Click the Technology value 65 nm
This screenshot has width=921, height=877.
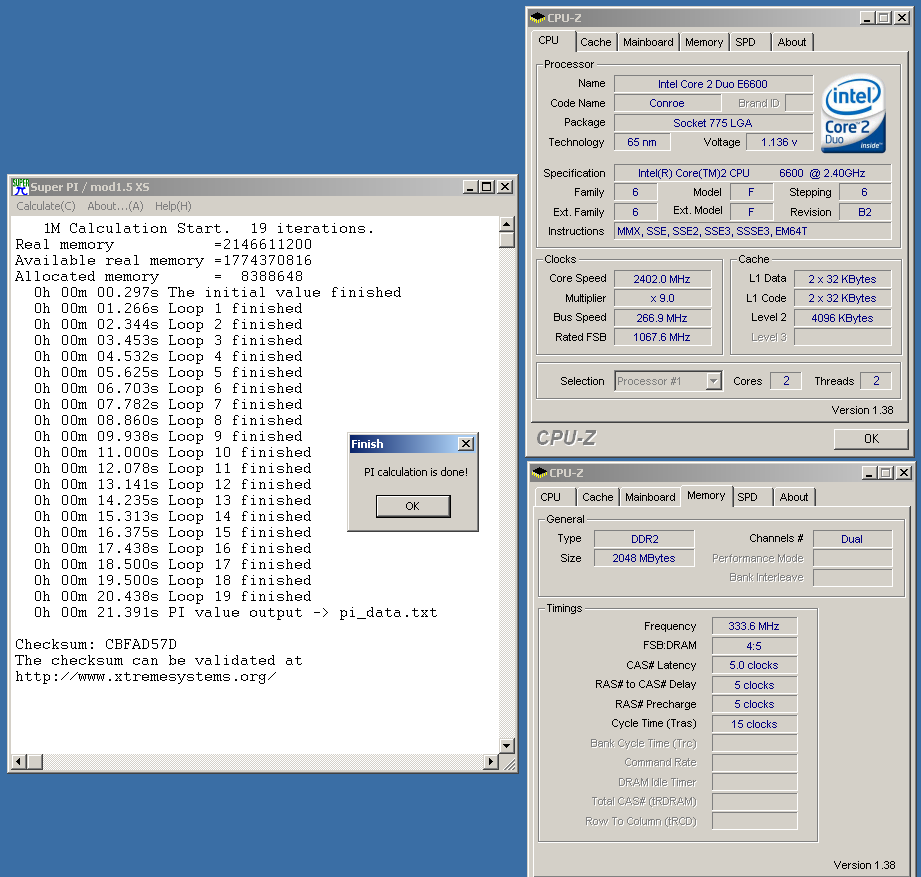pyautogui.click(x=642, y=142)
